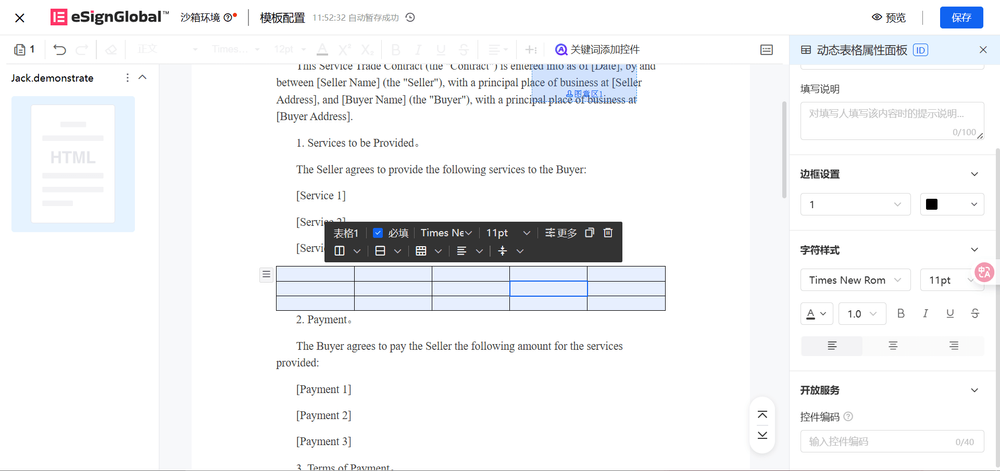Select center alignment in the properties panel

(893, 345)
